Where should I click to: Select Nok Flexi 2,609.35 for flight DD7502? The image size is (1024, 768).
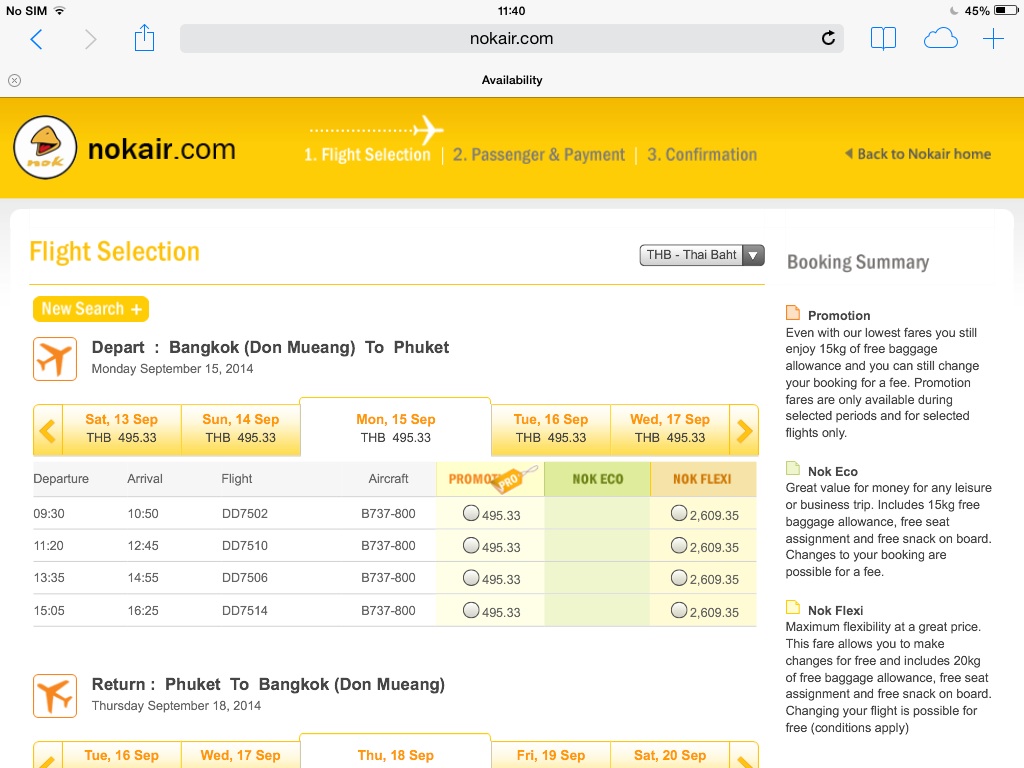point(679,513)
